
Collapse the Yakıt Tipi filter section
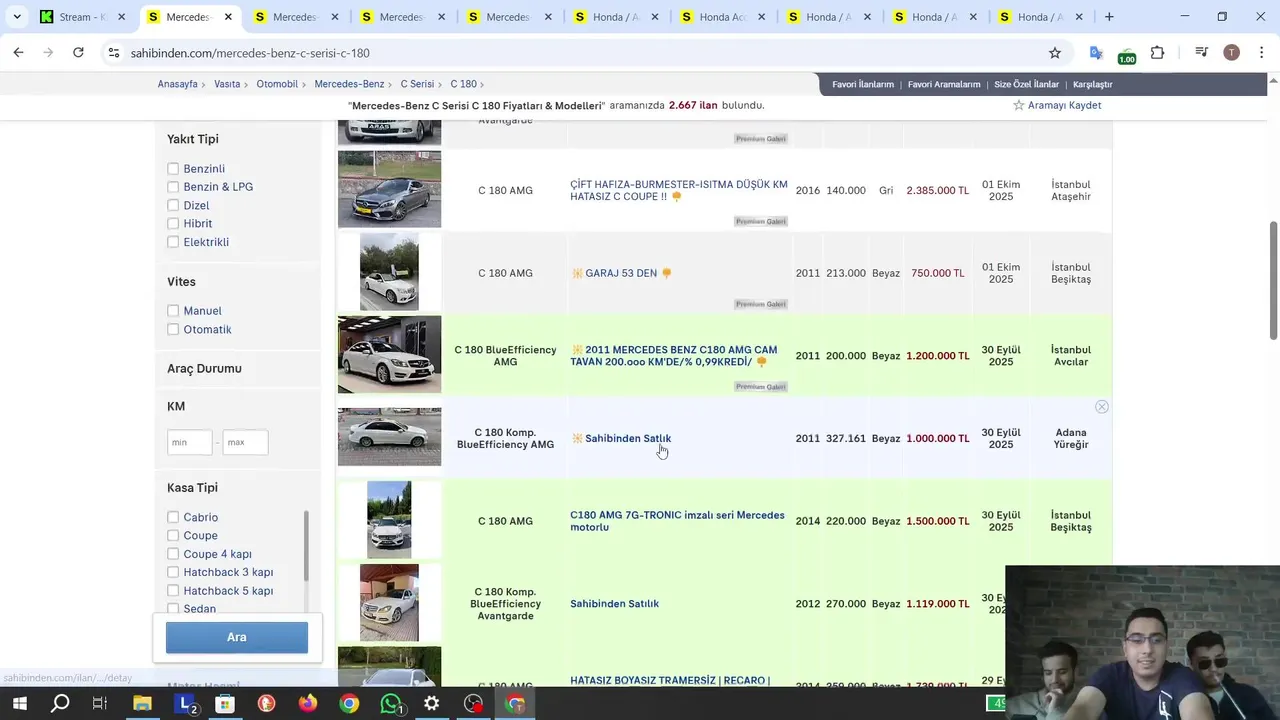pyautogui.click(x=192, y=139)
